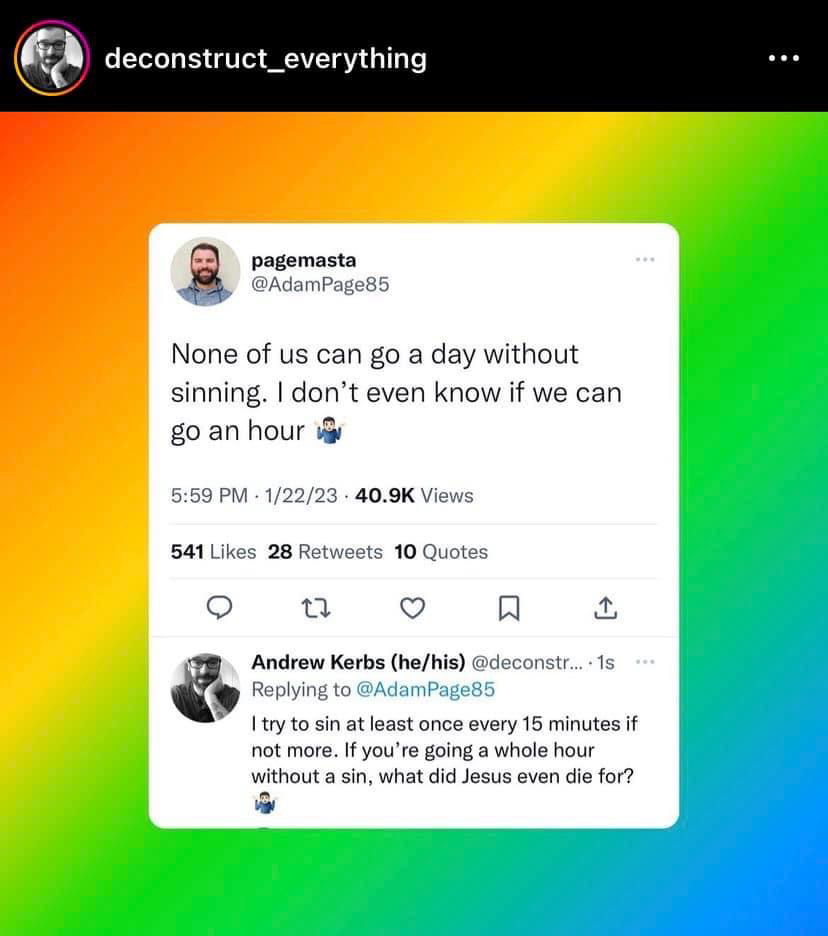Click Andrew Kerbs's reply avatar
This screenshot has width=828, height=936.
click(x=205, y=688)
